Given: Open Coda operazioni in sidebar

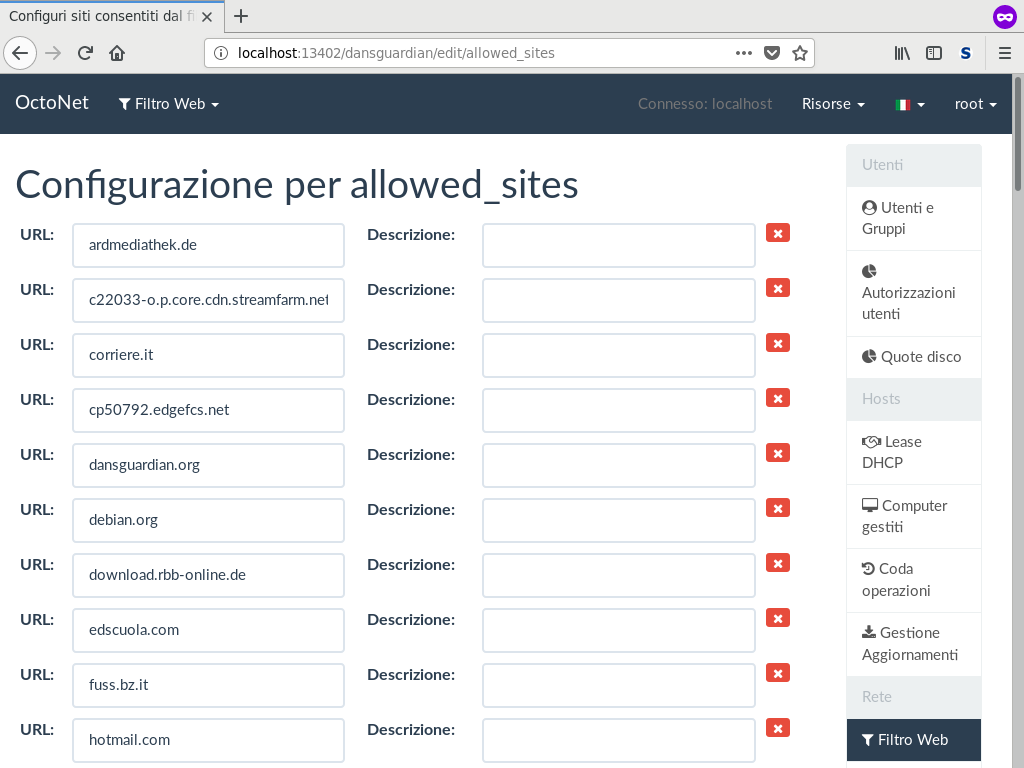Looking at the screenshot, I should [x=914, y=580].
